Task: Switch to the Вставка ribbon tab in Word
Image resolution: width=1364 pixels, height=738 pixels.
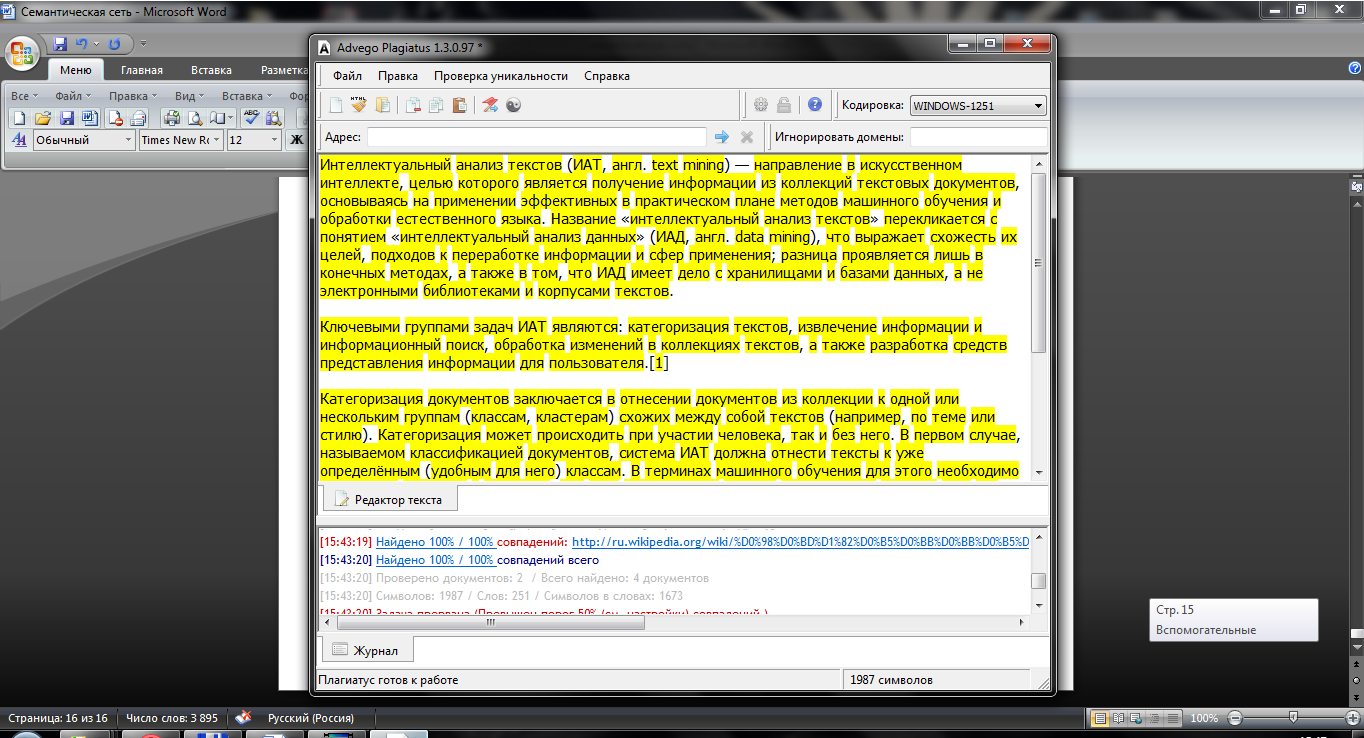Action: pyautogui.click(x=211, y=70)
